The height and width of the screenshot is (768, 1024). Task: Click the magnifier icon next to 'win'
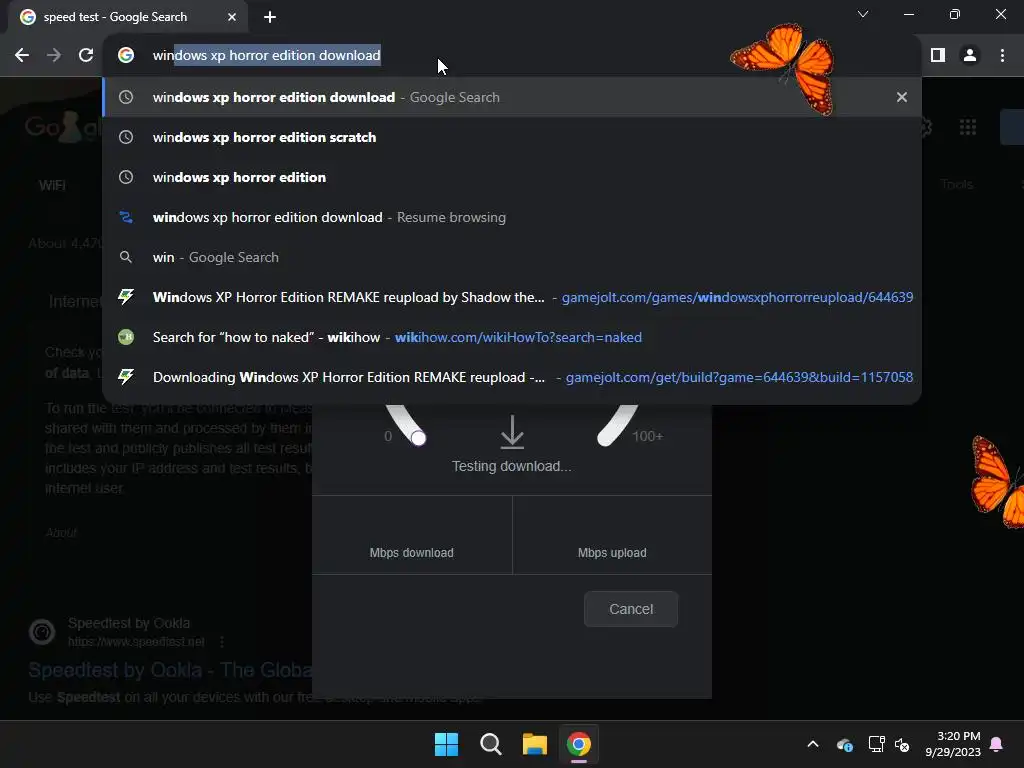[126, 257]
